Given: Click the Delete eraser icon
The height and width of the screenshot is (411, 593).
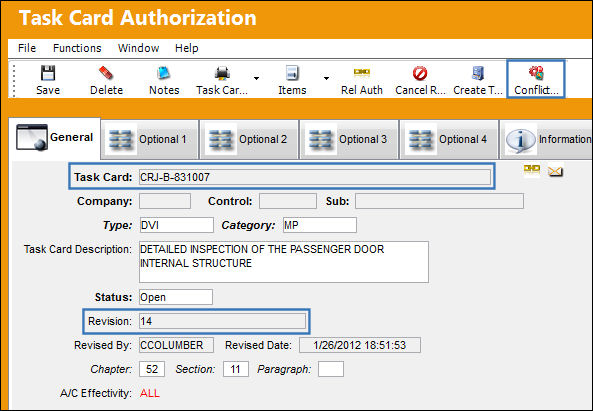Looking at the screenshot, I should click(106, 73).
